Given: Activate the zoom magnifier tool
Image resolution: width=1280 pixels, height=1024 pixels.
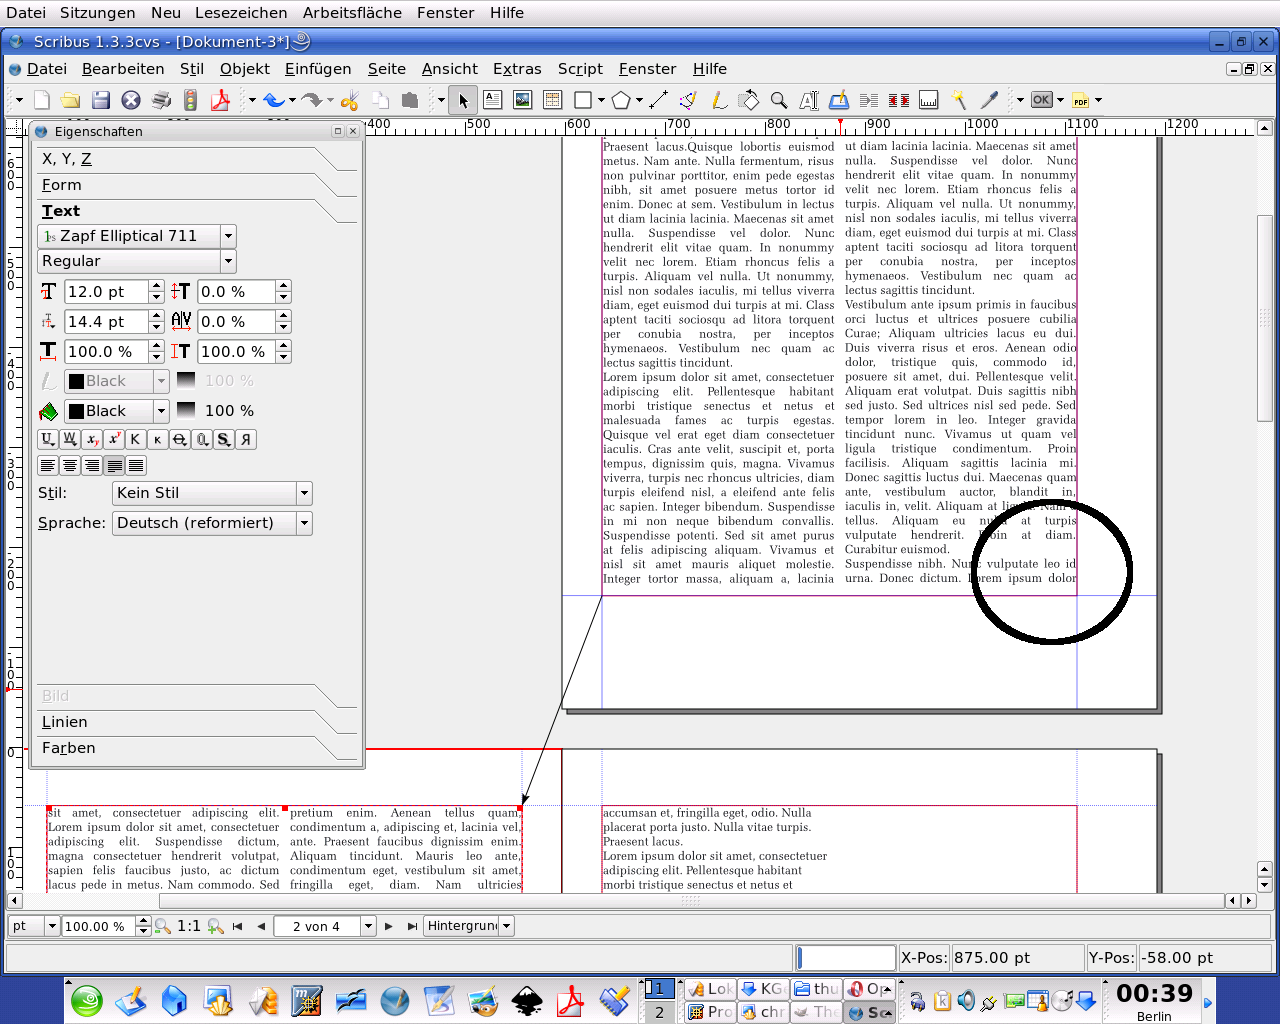Looking at the screenshot, I should pyautogui.click(x=778, y=100).
